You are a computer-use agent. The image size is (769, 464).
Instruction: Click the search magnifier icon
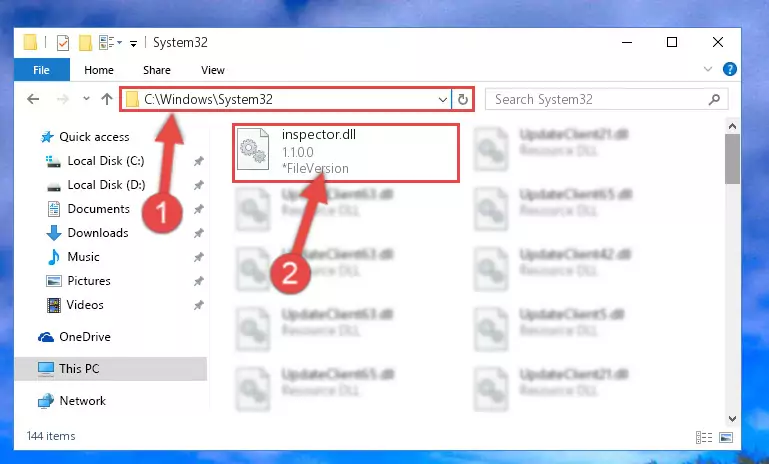click(715, 100)
